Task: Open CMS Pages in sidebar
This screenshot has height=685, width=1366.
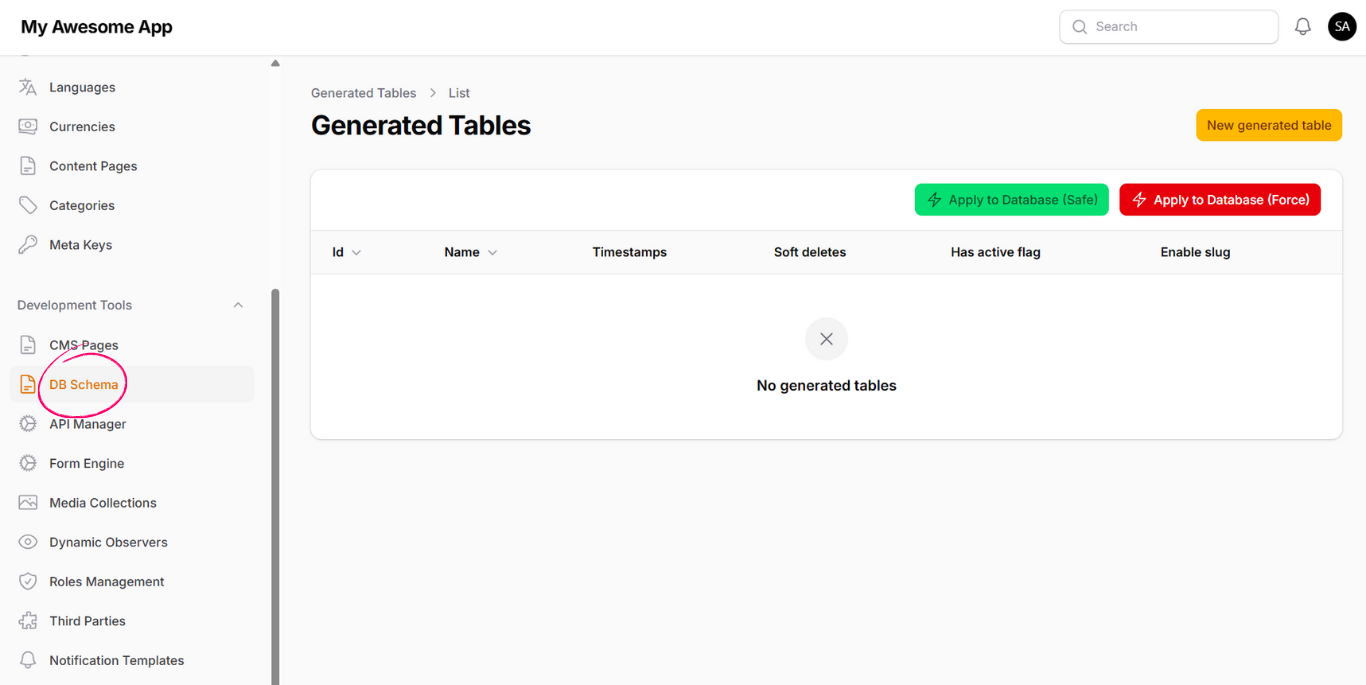Action: (84, 345)
